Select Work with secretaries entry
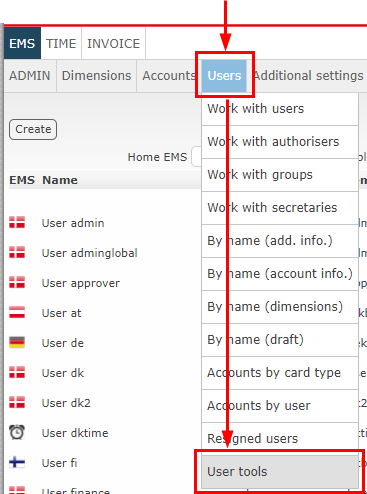Viewport: 367px width, 494px height. pyautogui.click(x=280, y=208)
